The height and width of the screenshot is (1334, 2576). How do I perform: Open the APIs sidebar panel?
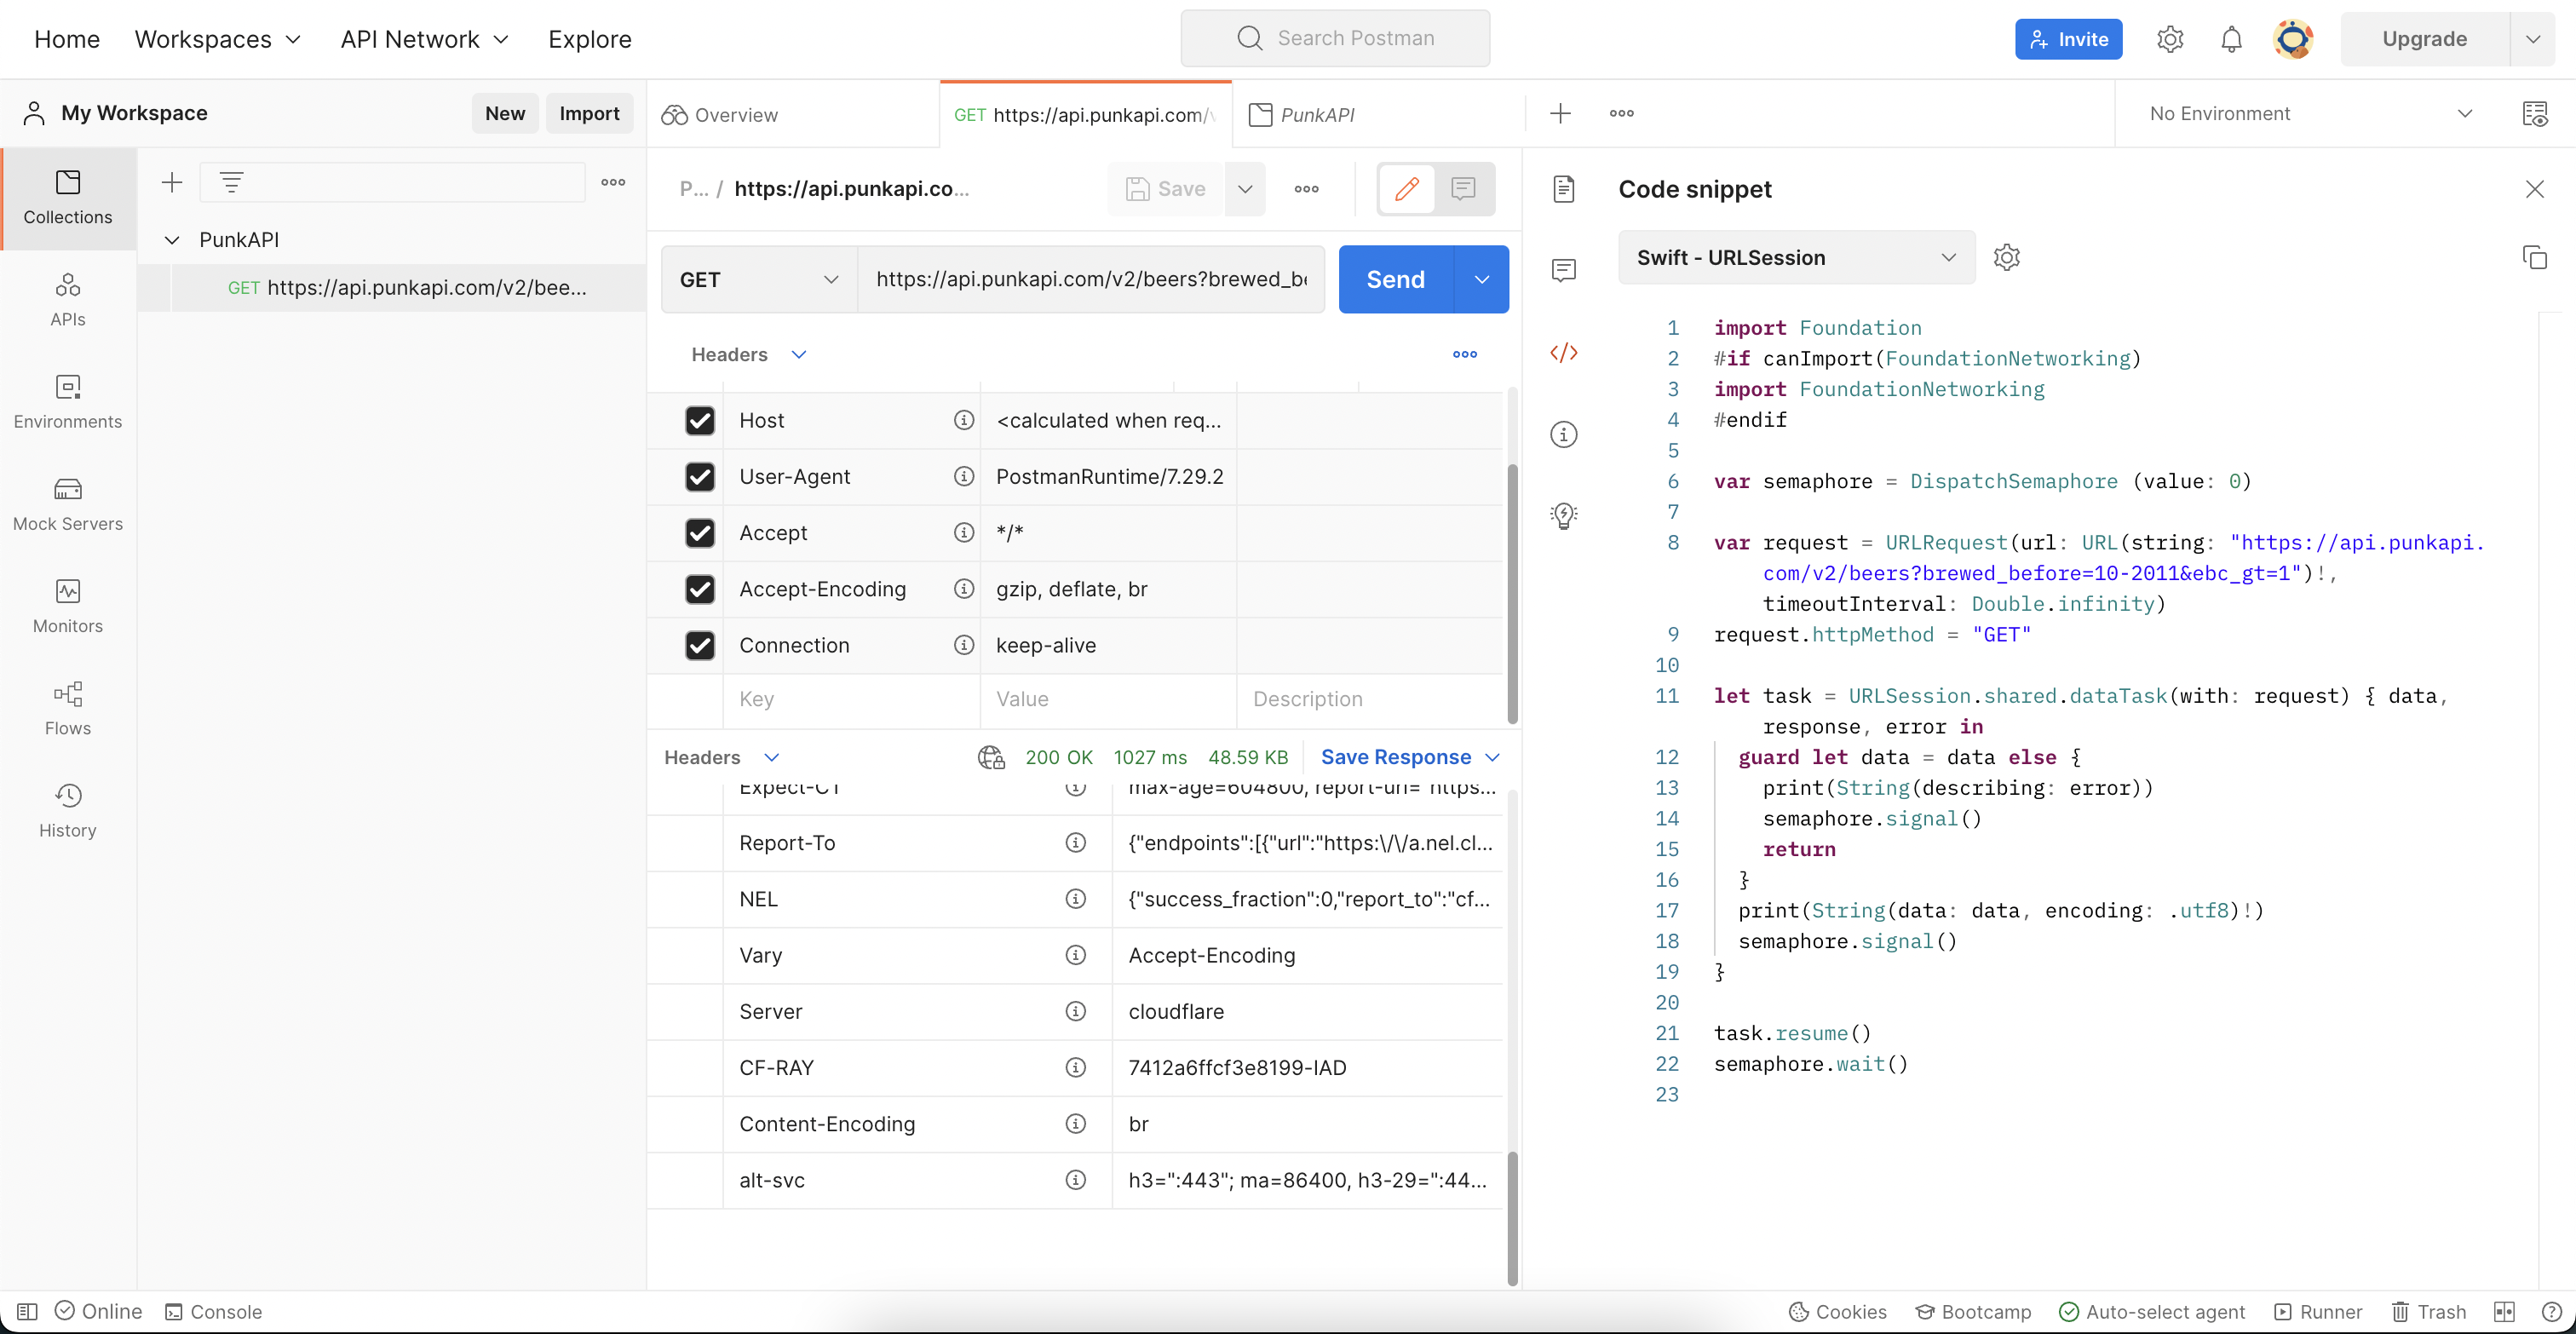pyautogui.click(x=68, y=299)
